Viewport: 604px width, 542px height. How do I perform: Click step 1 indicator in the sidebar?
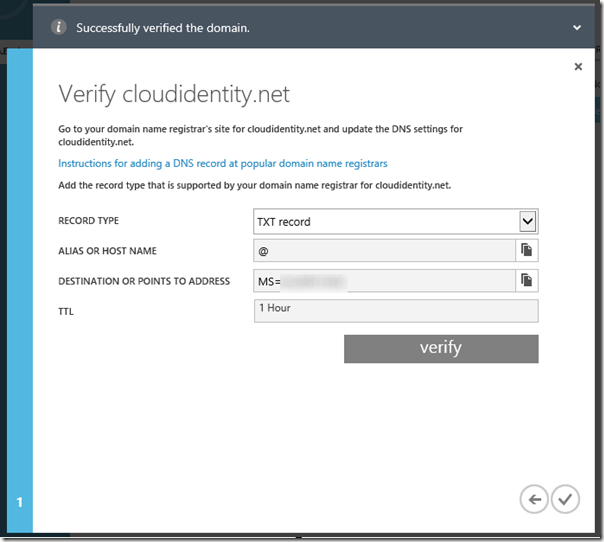20,502
